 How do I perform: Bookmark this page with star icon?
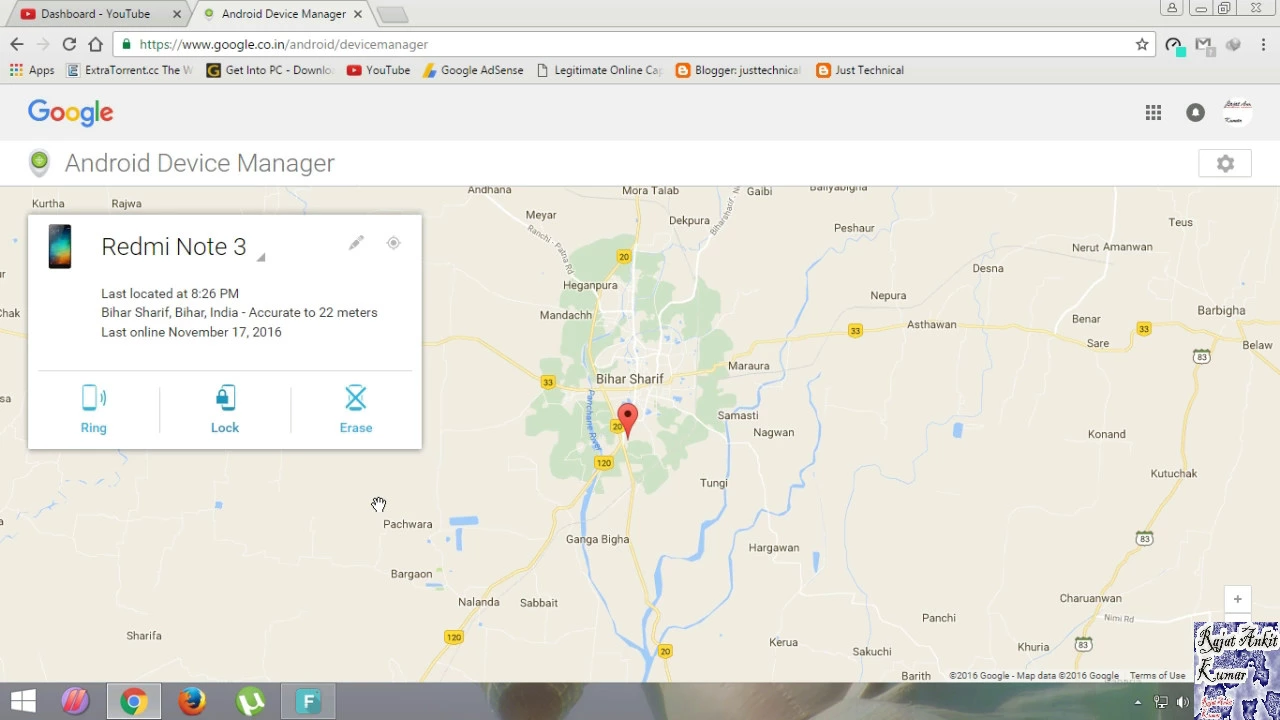pos(1142,44)
